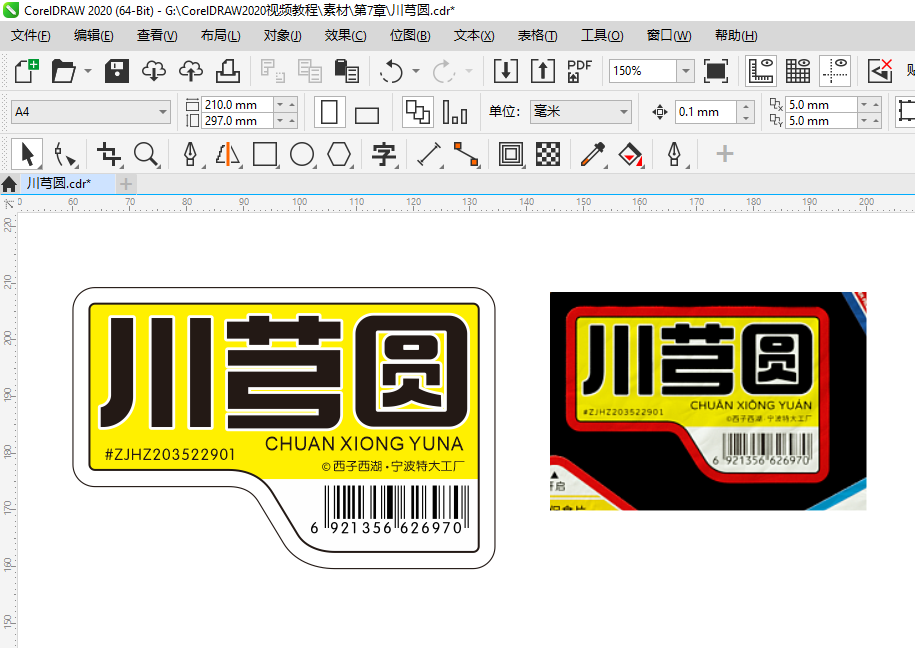Save the document with the Save icon

115,70
